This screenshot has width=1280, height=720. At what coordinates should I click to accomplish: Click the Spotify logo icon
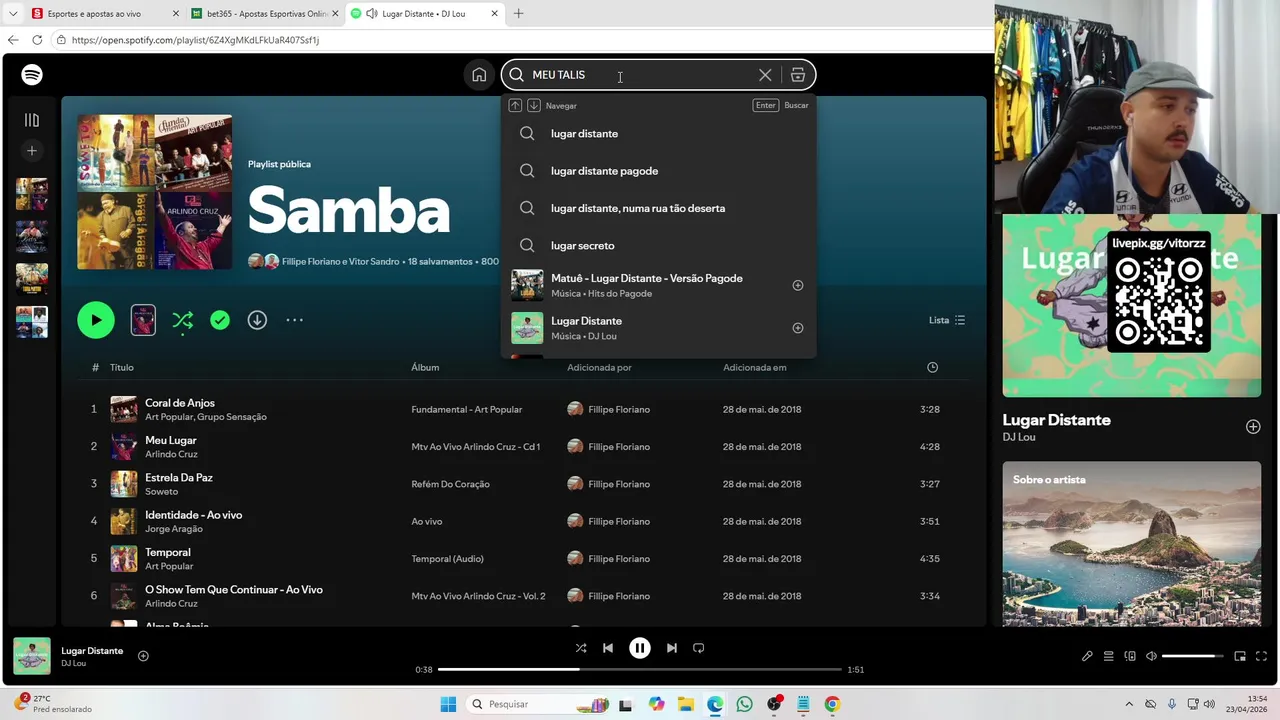click(x=32, y=75)
